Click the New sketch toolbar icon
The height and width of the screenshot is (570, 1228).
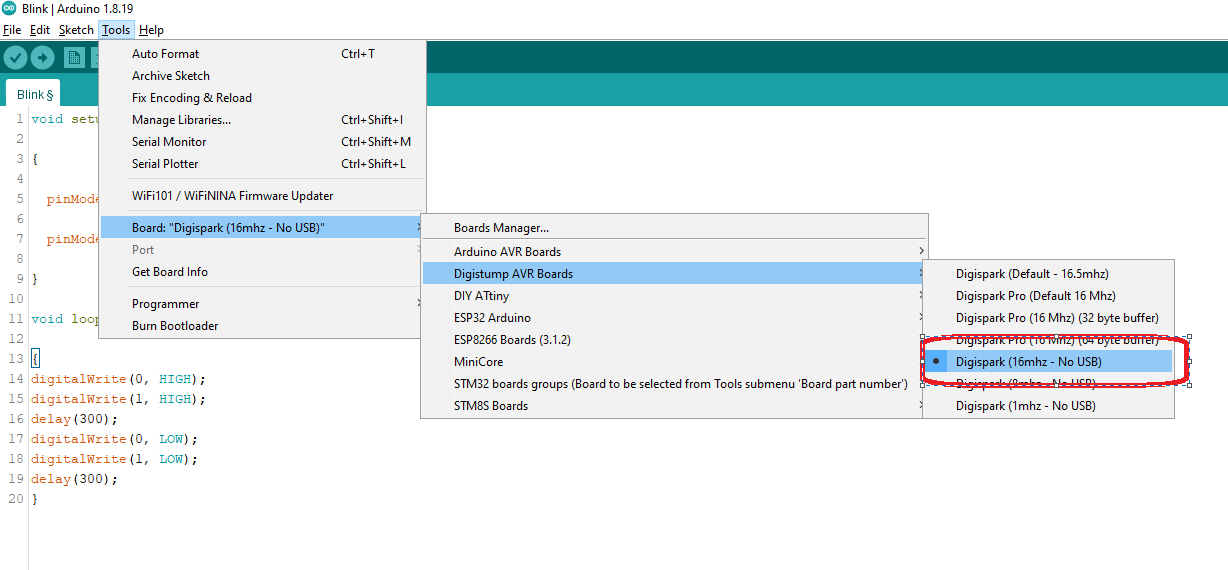click(x=74, y=57)
